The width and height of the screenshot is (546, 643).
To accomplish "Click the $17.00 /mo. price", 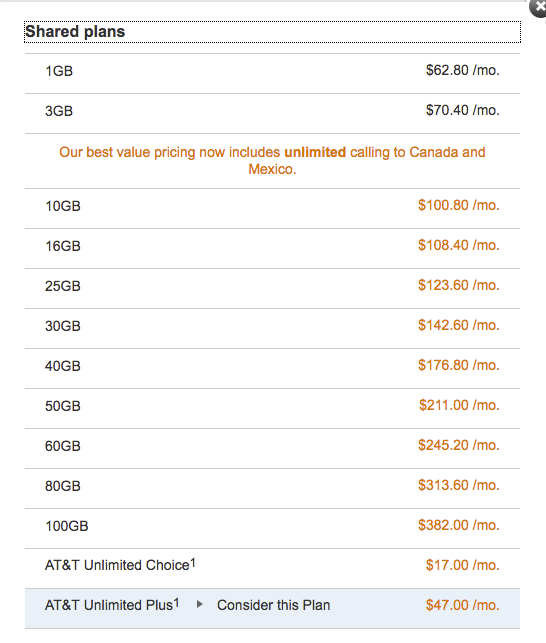I will click(463, 565).
